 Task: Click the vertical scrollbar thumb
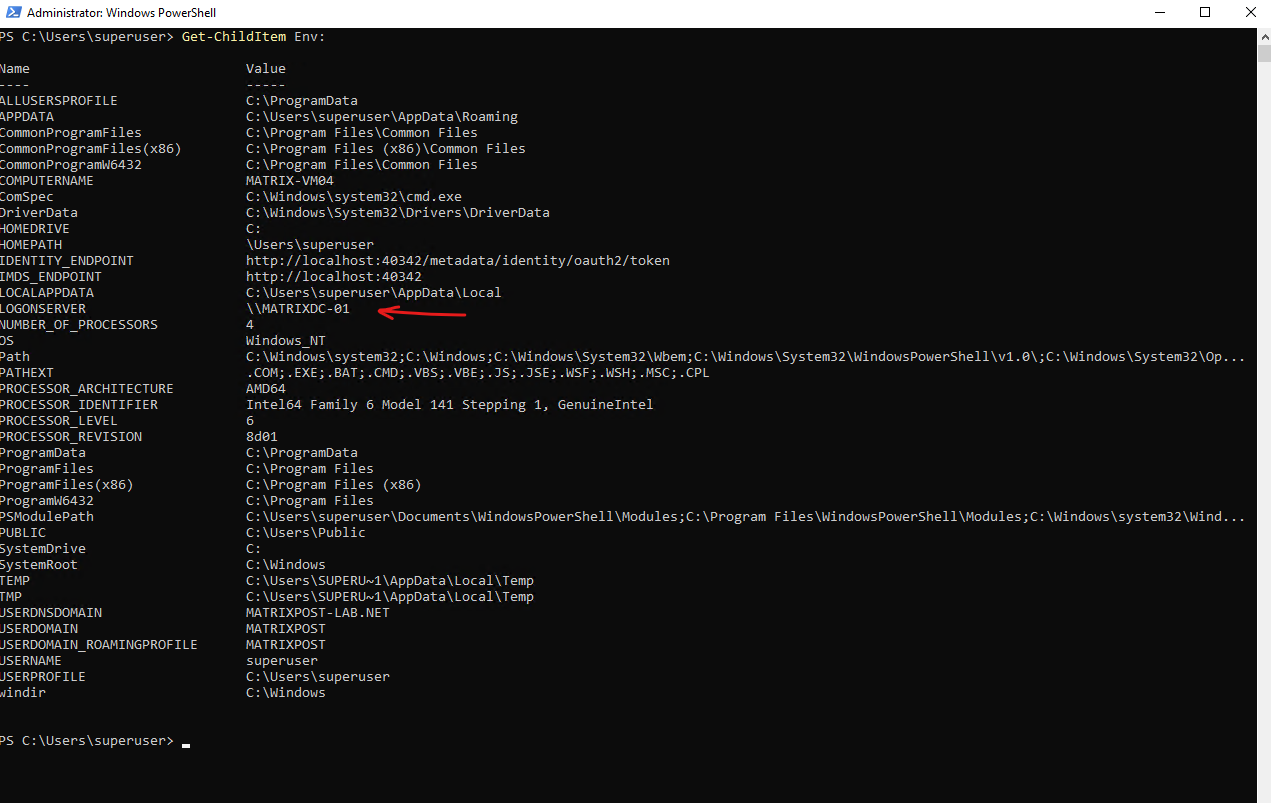1263,53
